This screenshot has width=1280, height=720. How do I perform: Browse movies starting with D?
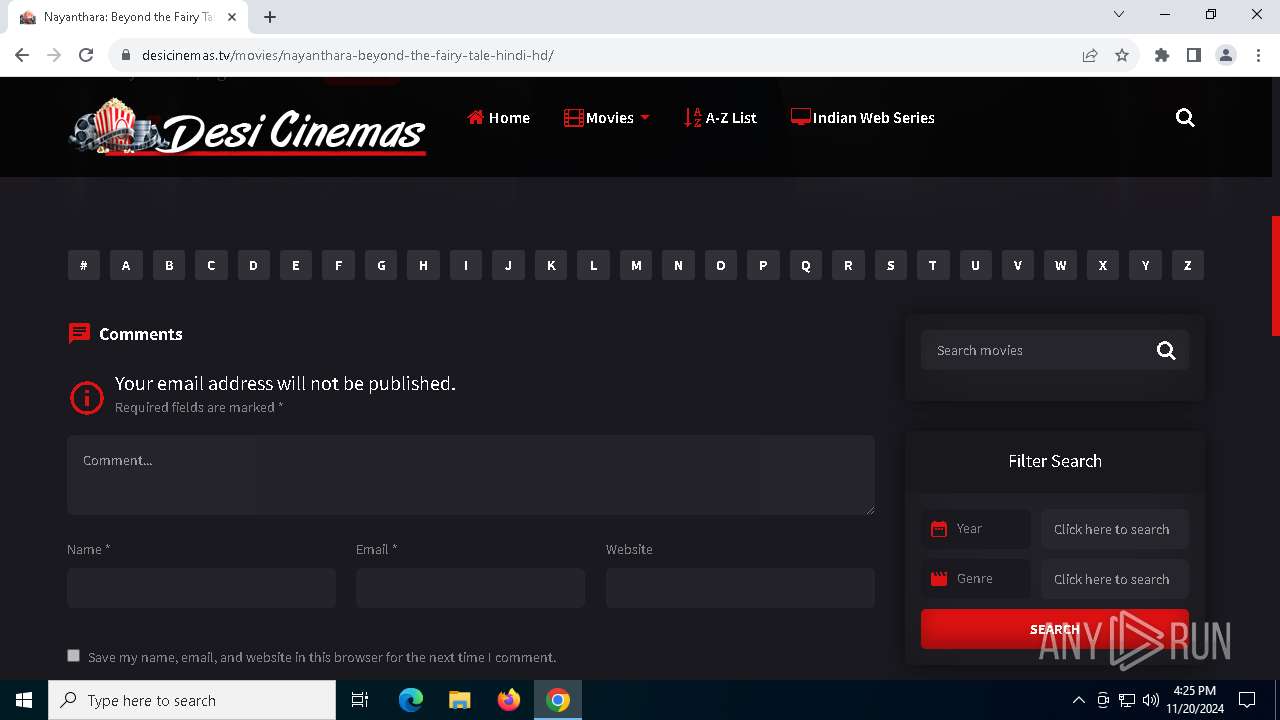pyautogui.click(x=253, y=265)
